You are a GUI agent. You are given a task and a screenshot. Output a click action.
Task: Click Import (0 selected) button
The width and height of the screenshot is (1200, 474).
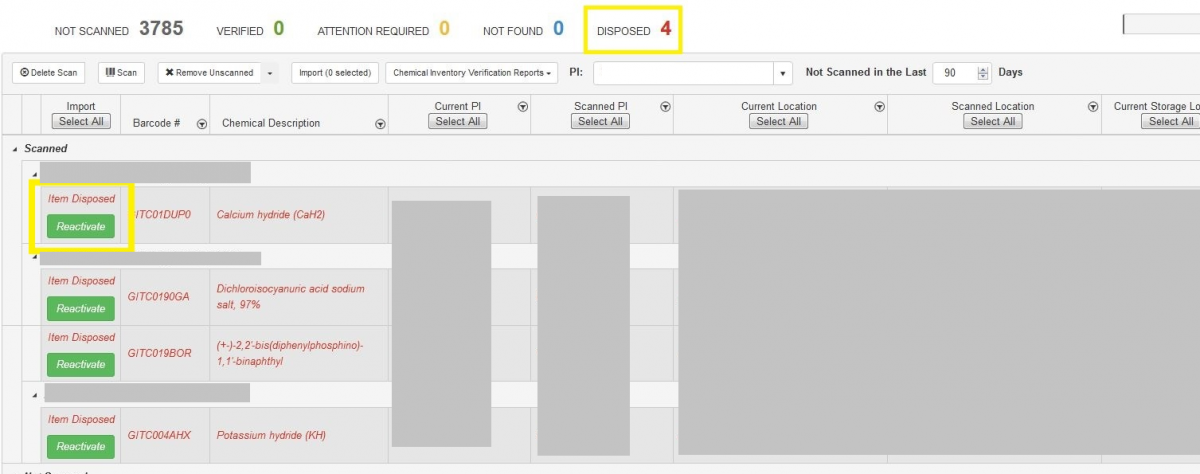334,73
